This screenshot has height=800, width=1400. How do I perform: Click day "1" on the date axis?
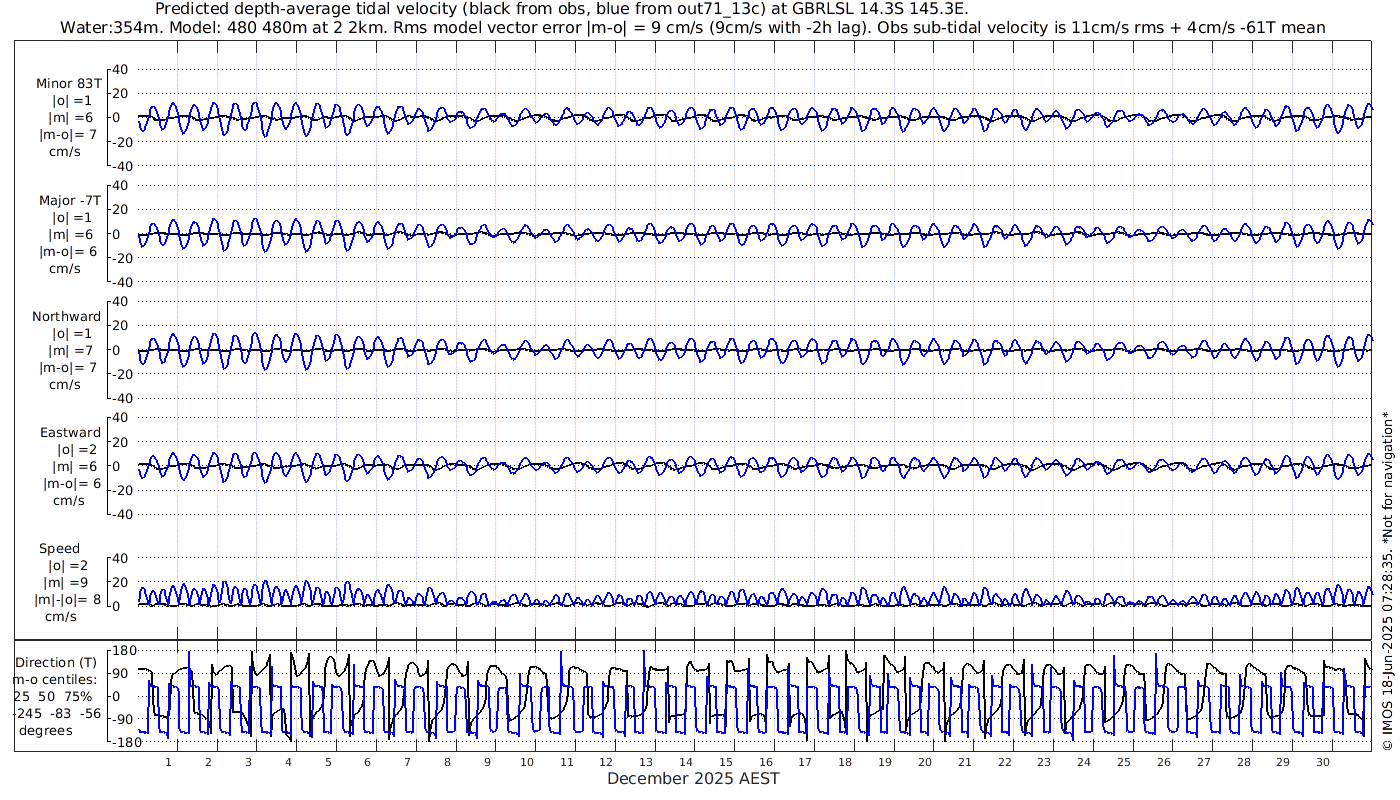pyautogui.click(x=169, y=762)
